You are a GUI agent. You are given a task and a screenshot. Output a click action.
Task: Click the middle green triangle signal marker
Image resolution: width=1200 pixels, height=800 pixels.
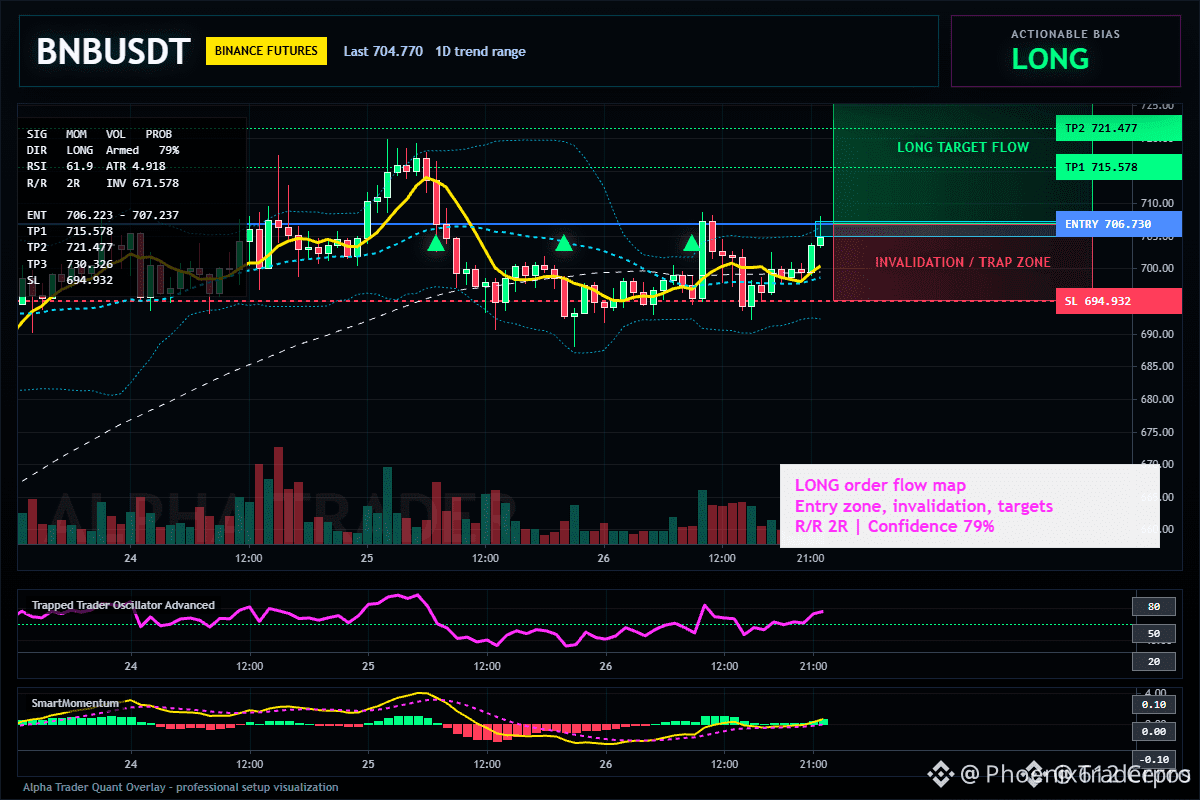(x=564, y=243)
